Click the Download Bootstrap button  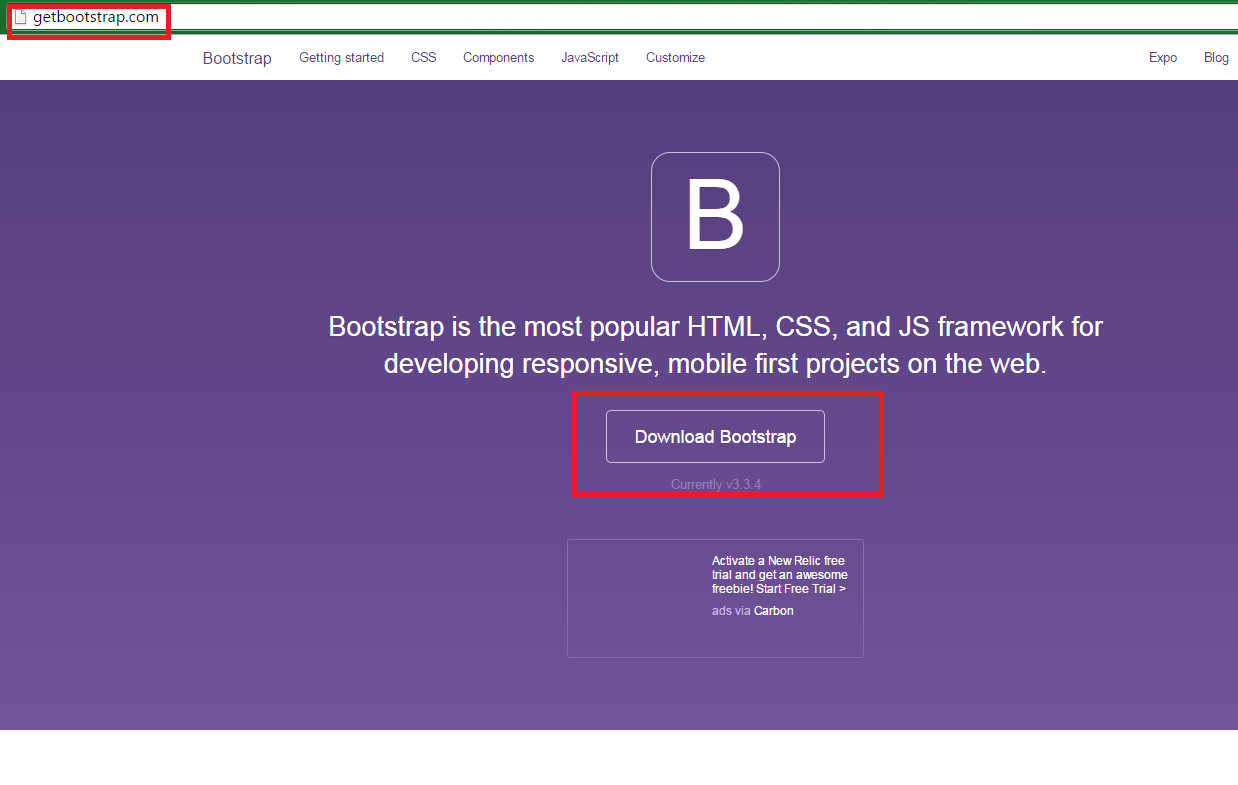(x=715, y=436)
